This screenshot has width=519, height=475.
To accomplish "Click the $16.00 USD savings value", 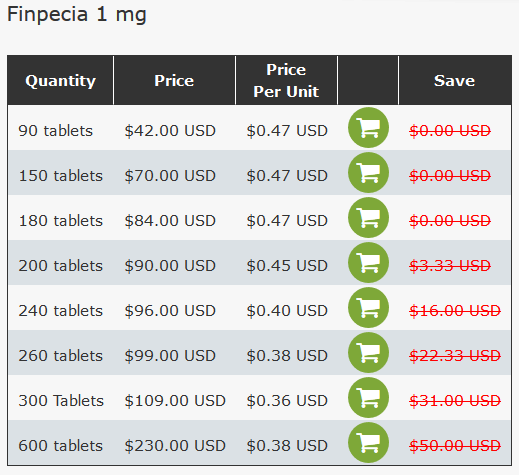I will [x=455, y=311].
